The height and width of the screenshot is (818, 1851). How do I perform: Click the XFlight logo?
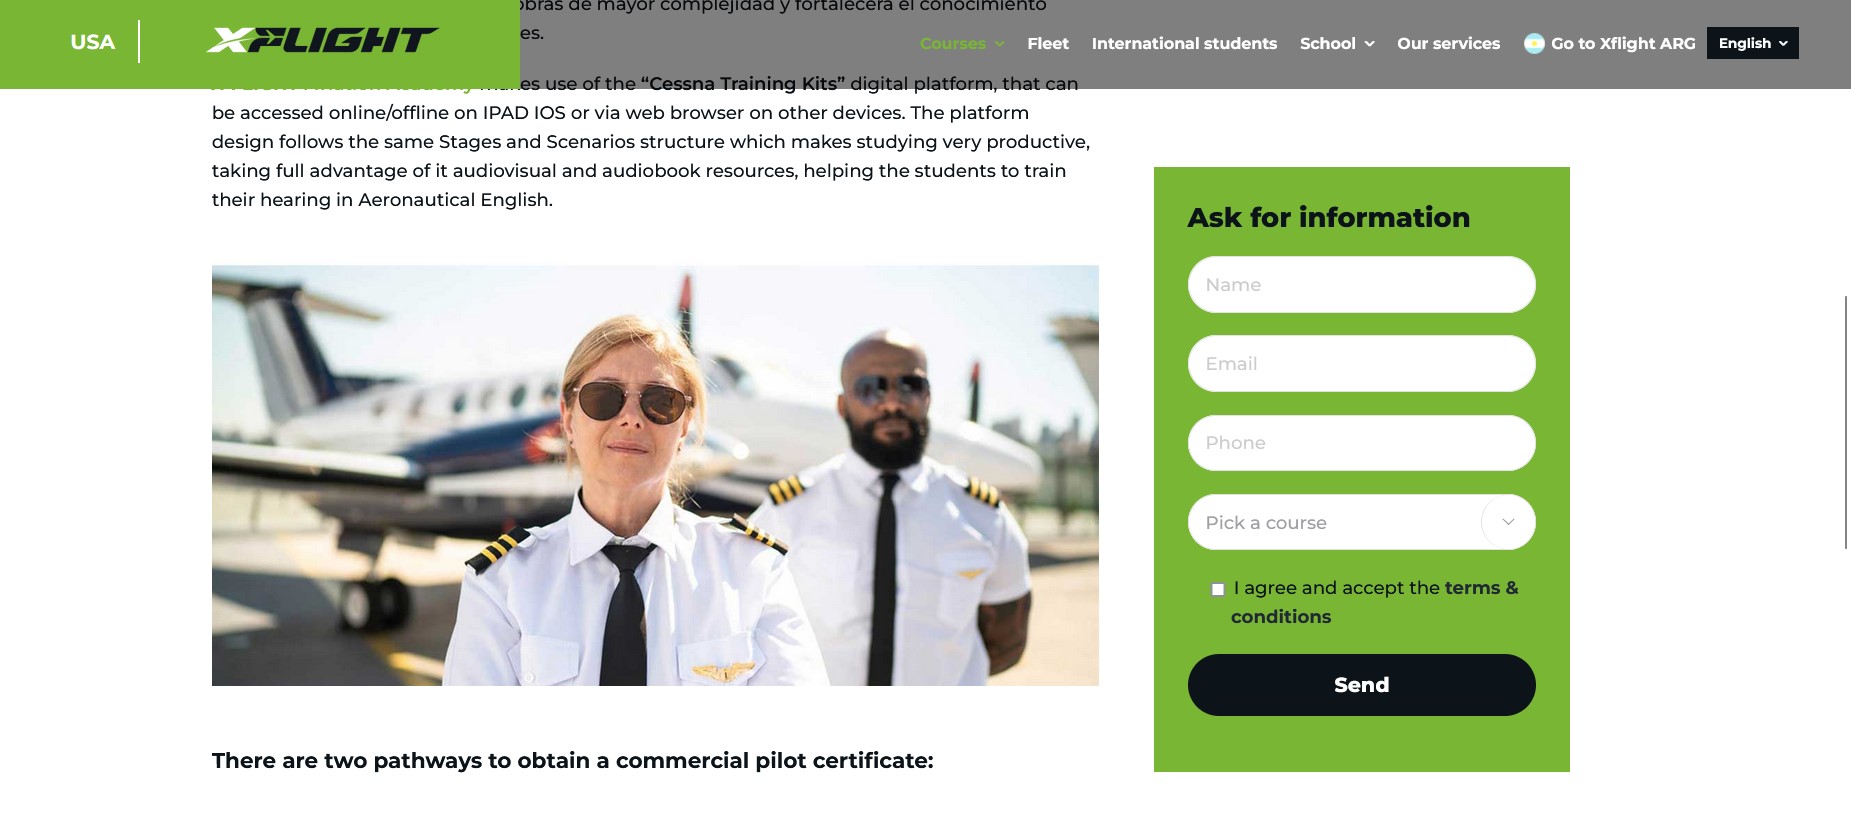[x=322, y=40]
